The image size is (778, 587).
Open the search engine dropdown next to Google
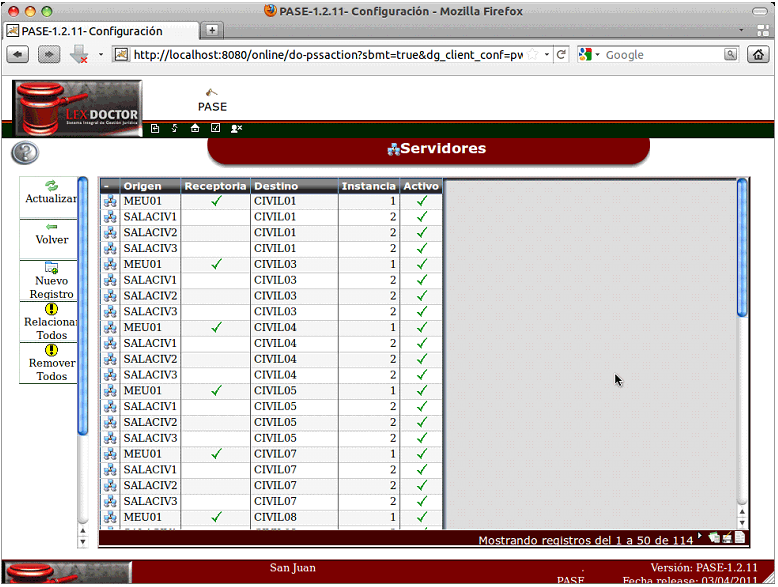(x=590, y=54)
